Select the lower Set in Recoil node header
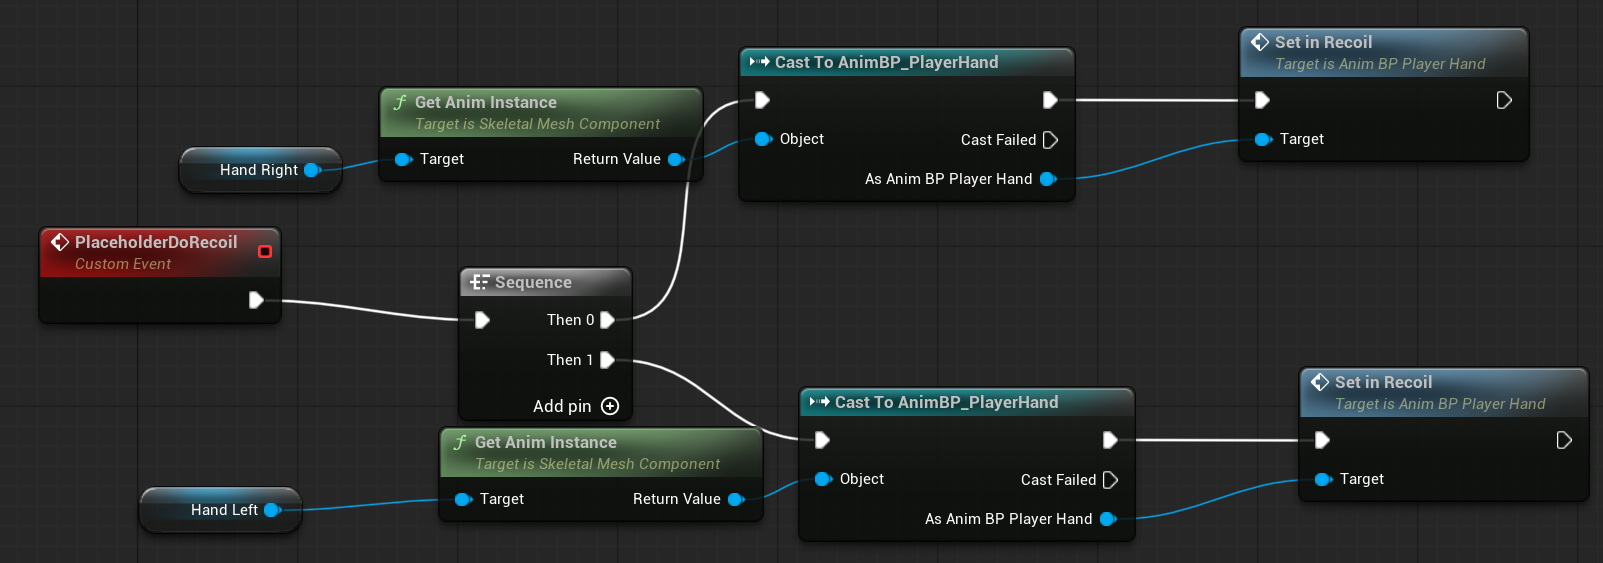This screenshot has width=1603, height=563. click(x=1383, y=382)
